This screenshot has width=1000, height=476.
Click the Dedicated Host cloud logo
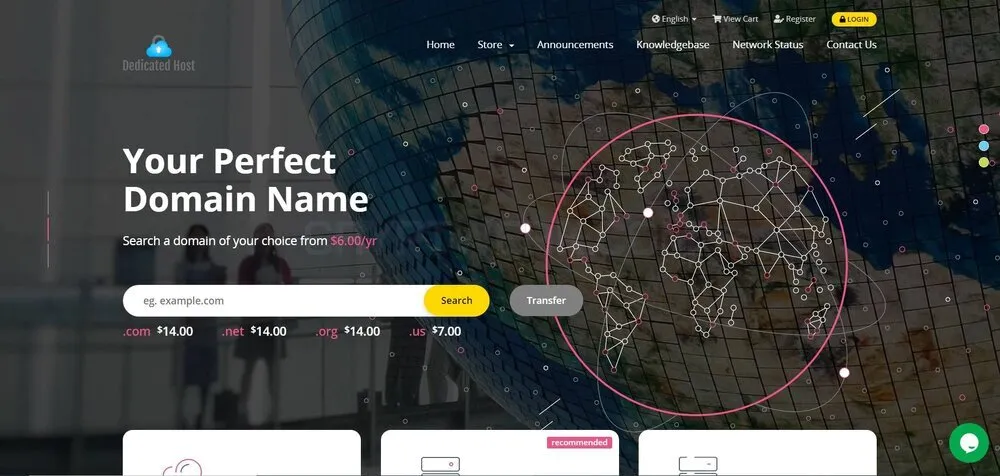coord(159,54)
